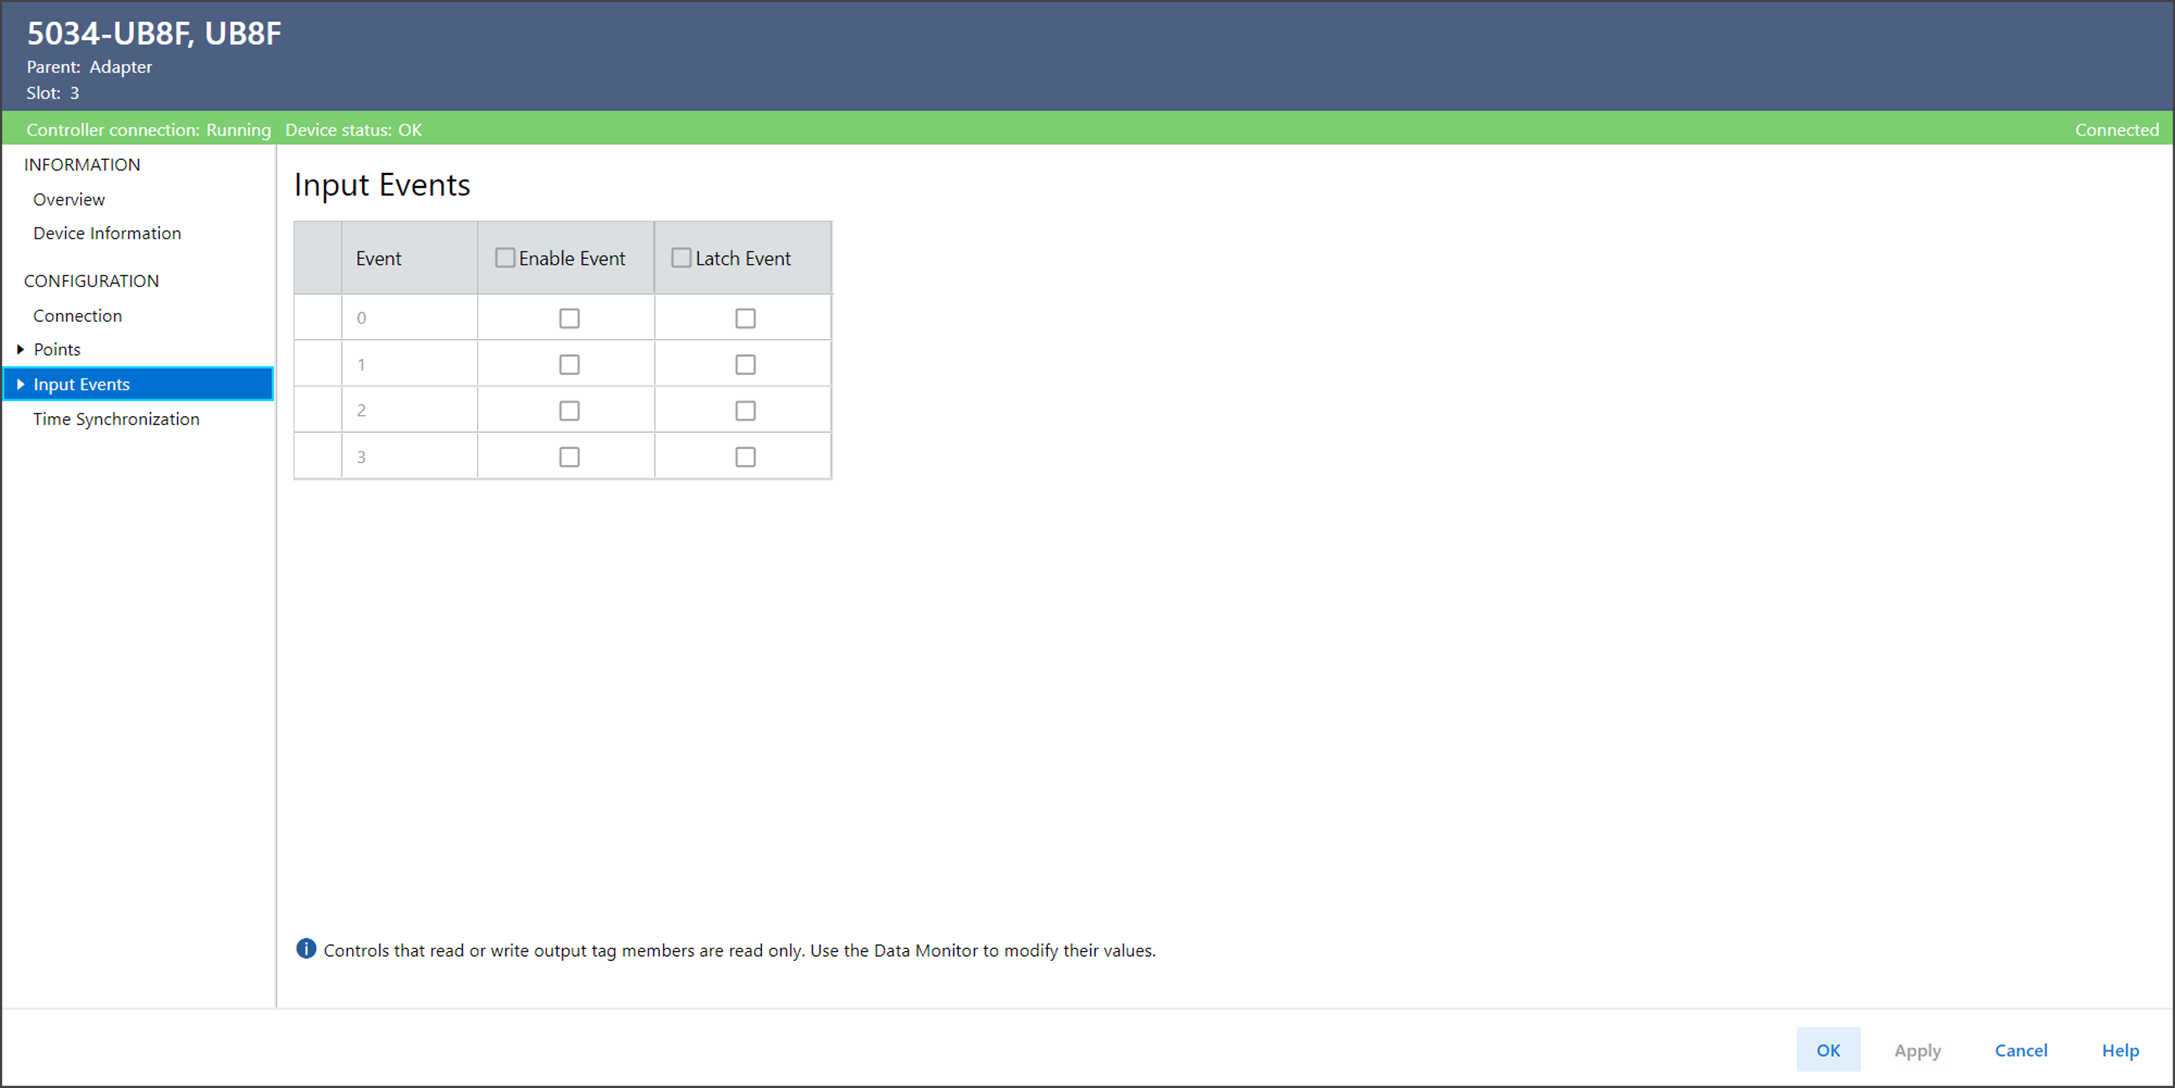Click the Apply button
This screenshot has height=1088, width=2175.
coord(1917,1050)
